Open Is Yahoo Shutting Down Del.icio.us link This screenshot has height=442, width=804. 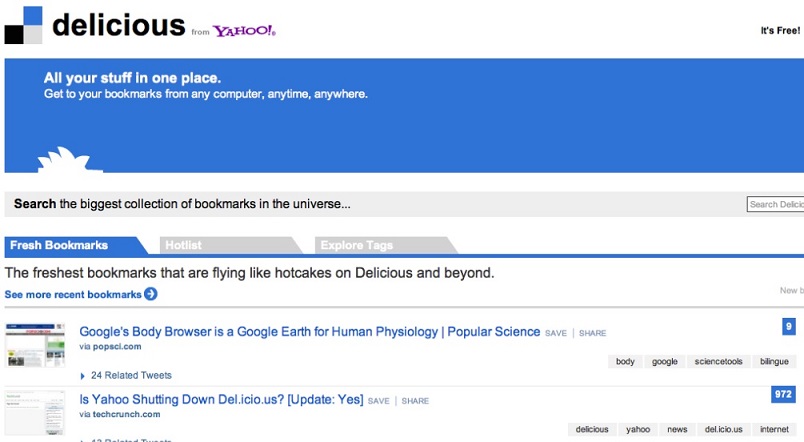[x=221, y=399]
